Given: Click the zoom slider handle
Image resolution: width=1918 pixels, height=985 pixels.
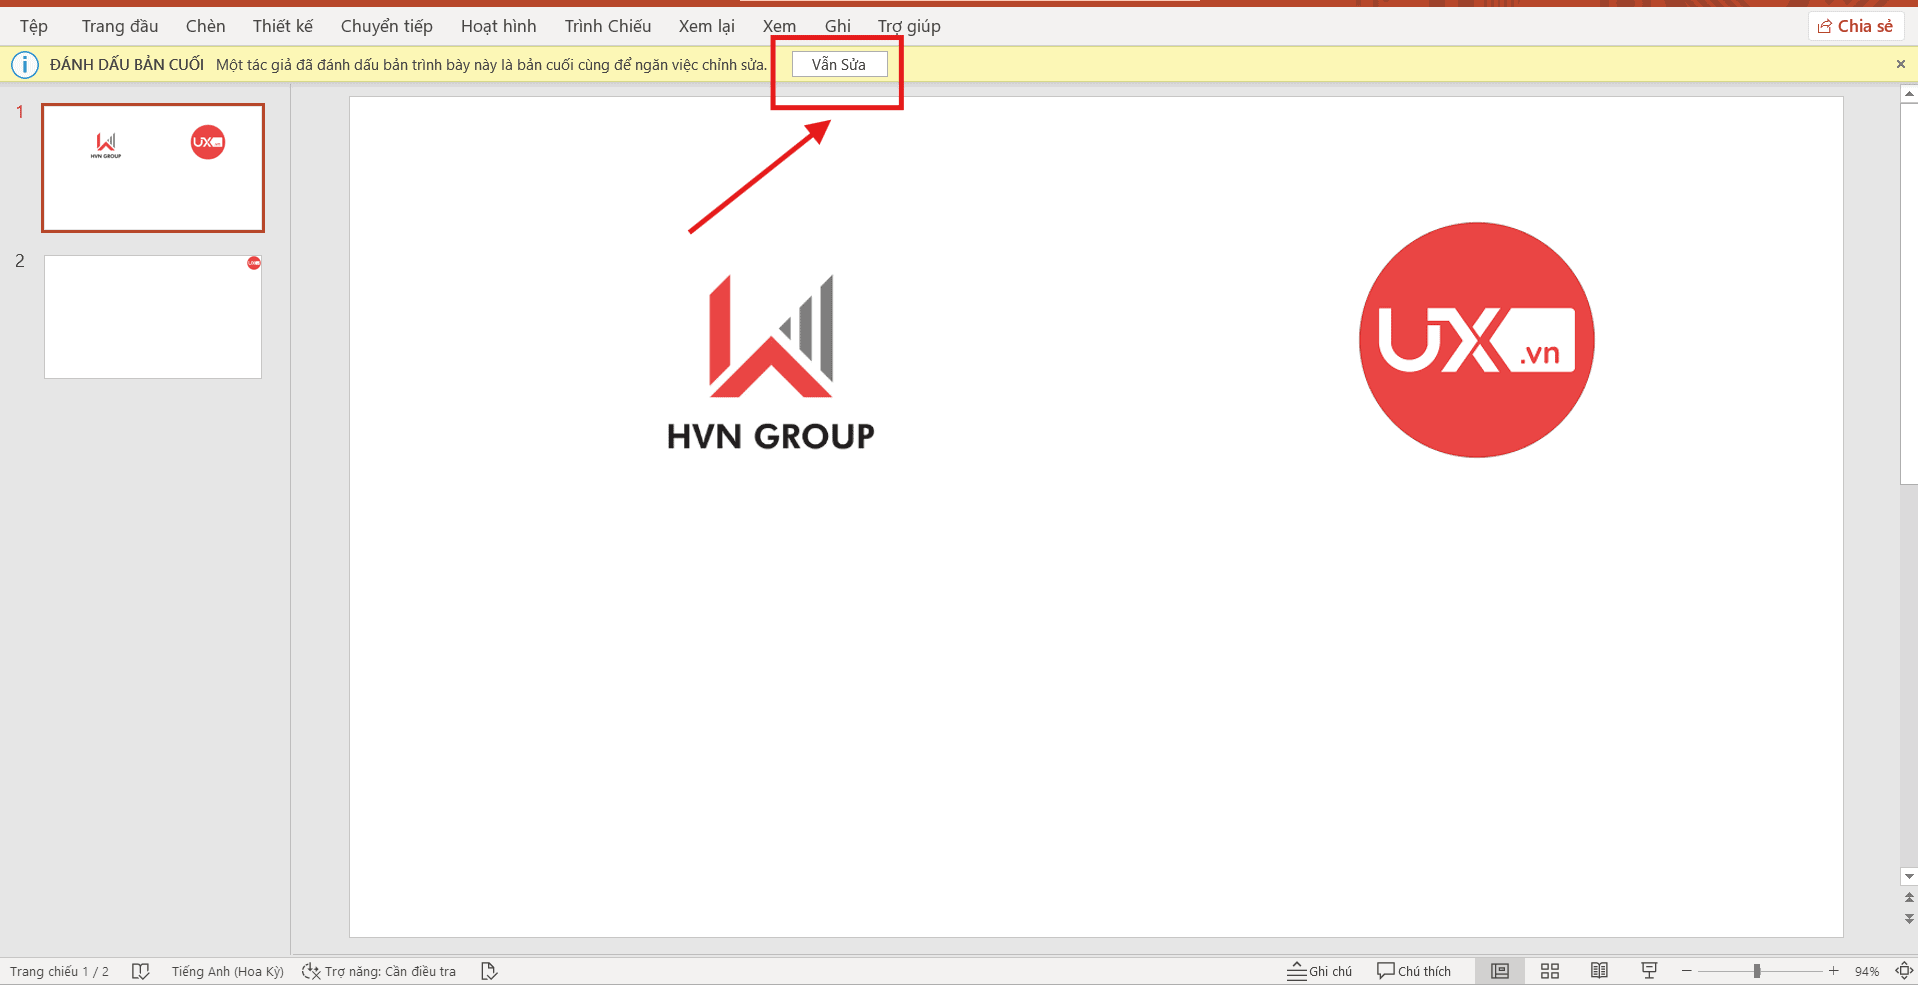Looking at the screenshot, I should pyautogui.click(x=1757, y=971).
